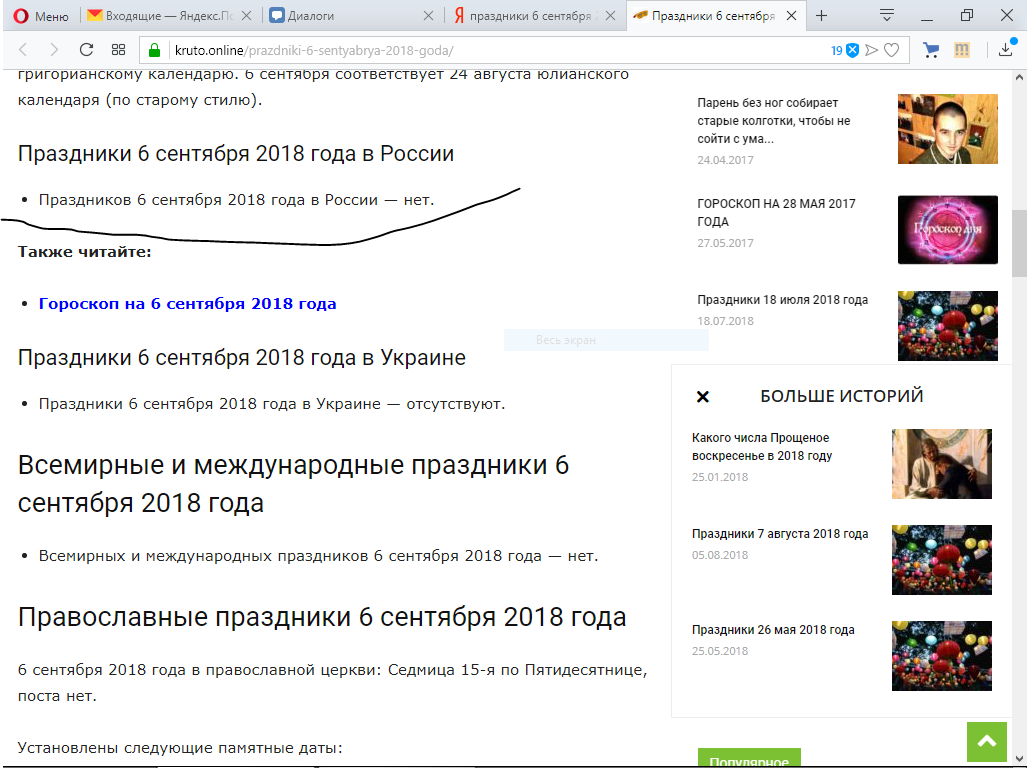Close the Больше историй popup

coord(702,397)
